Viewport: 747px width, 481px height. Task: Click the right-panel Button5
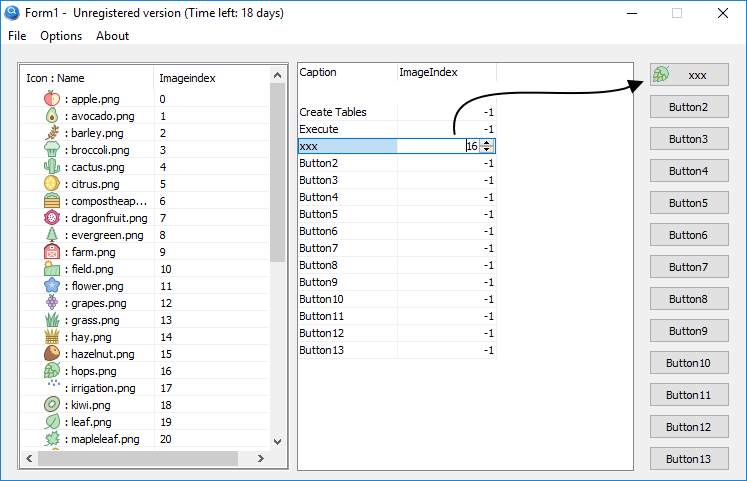[x=689, y=203]
